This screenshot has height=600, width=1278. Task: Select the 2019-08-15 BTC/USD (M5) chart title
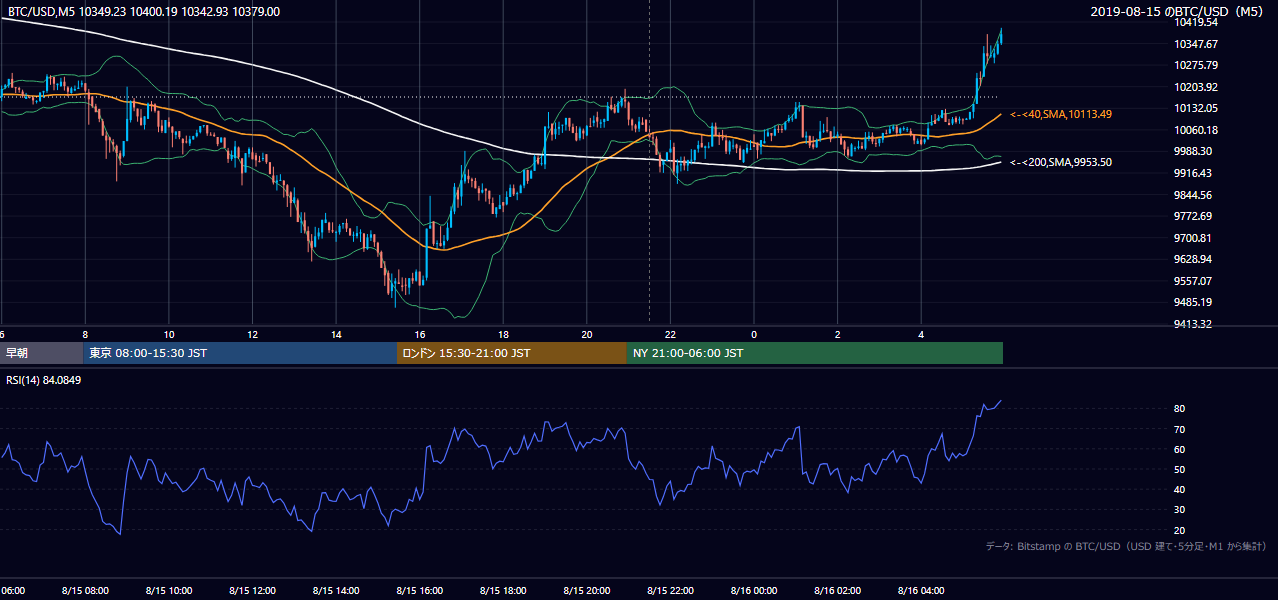pos(1179,12)
